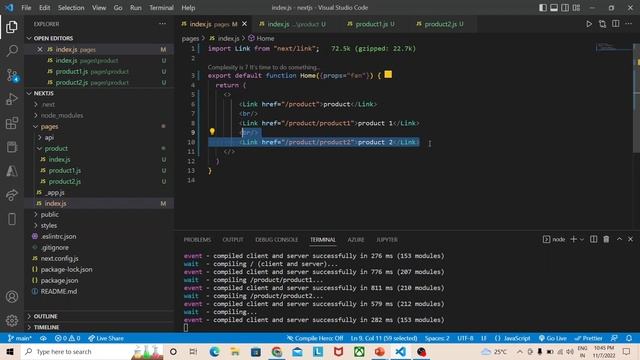Open the Customize Layout icon

pos(576,8)
